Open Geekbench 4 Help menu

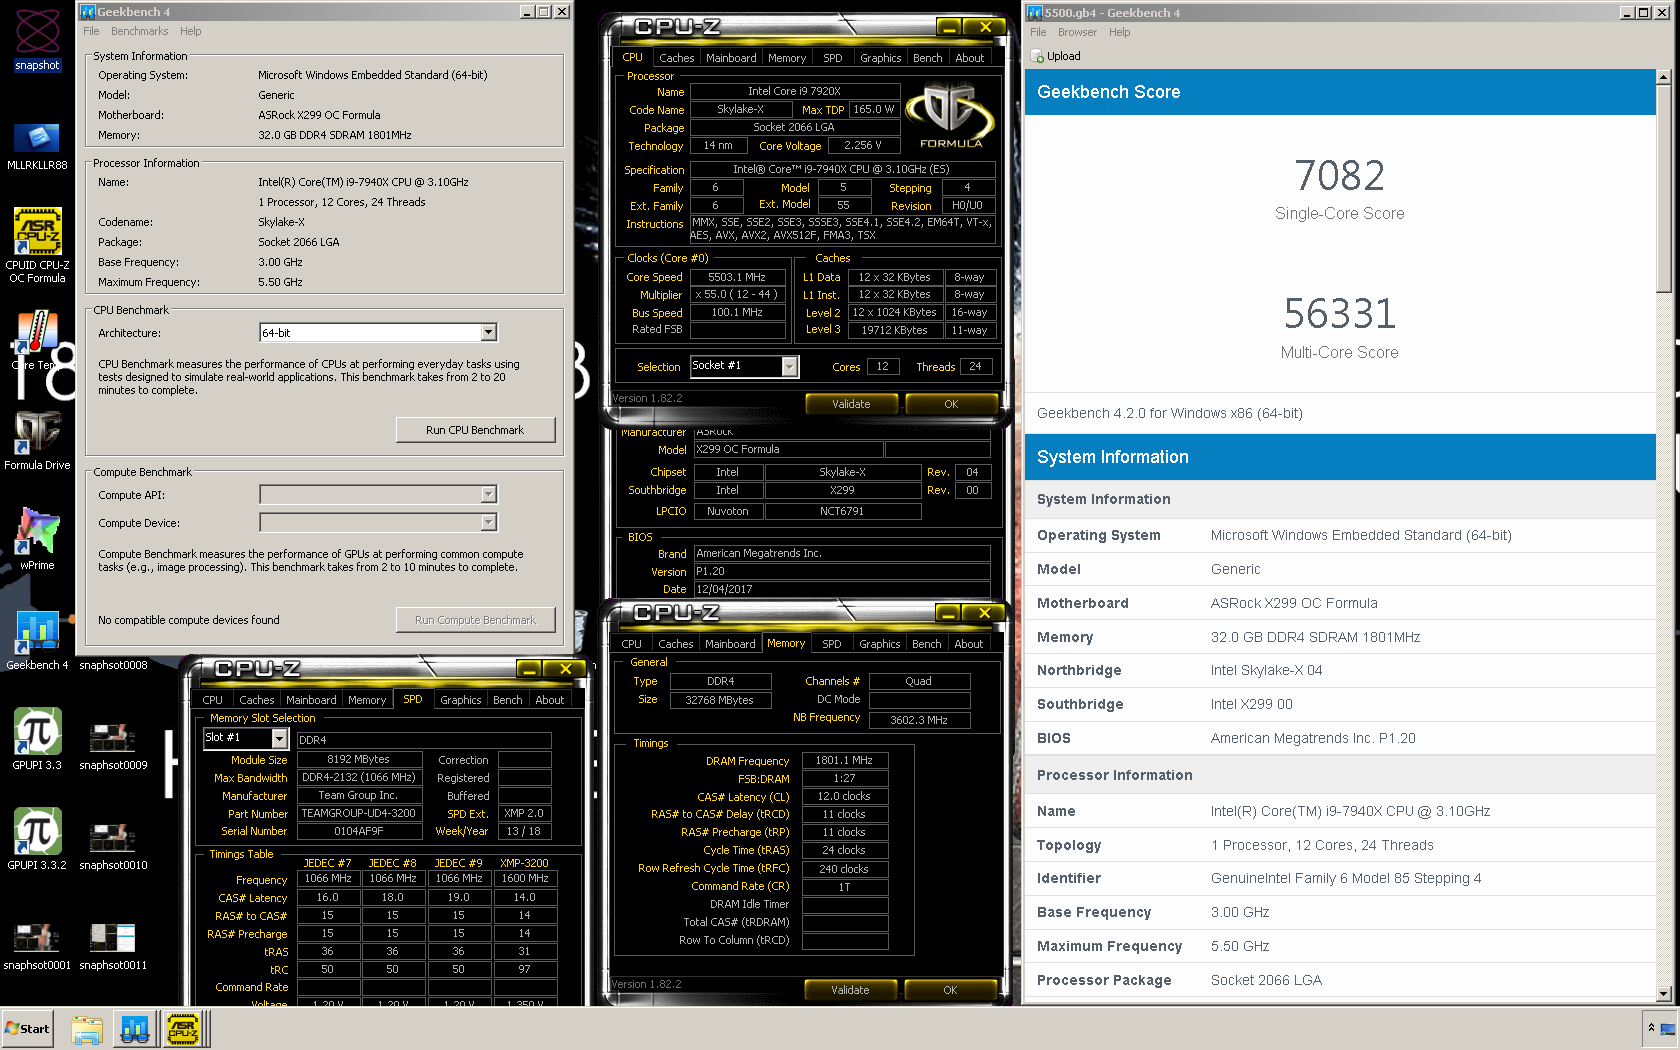tap(190, 31)
